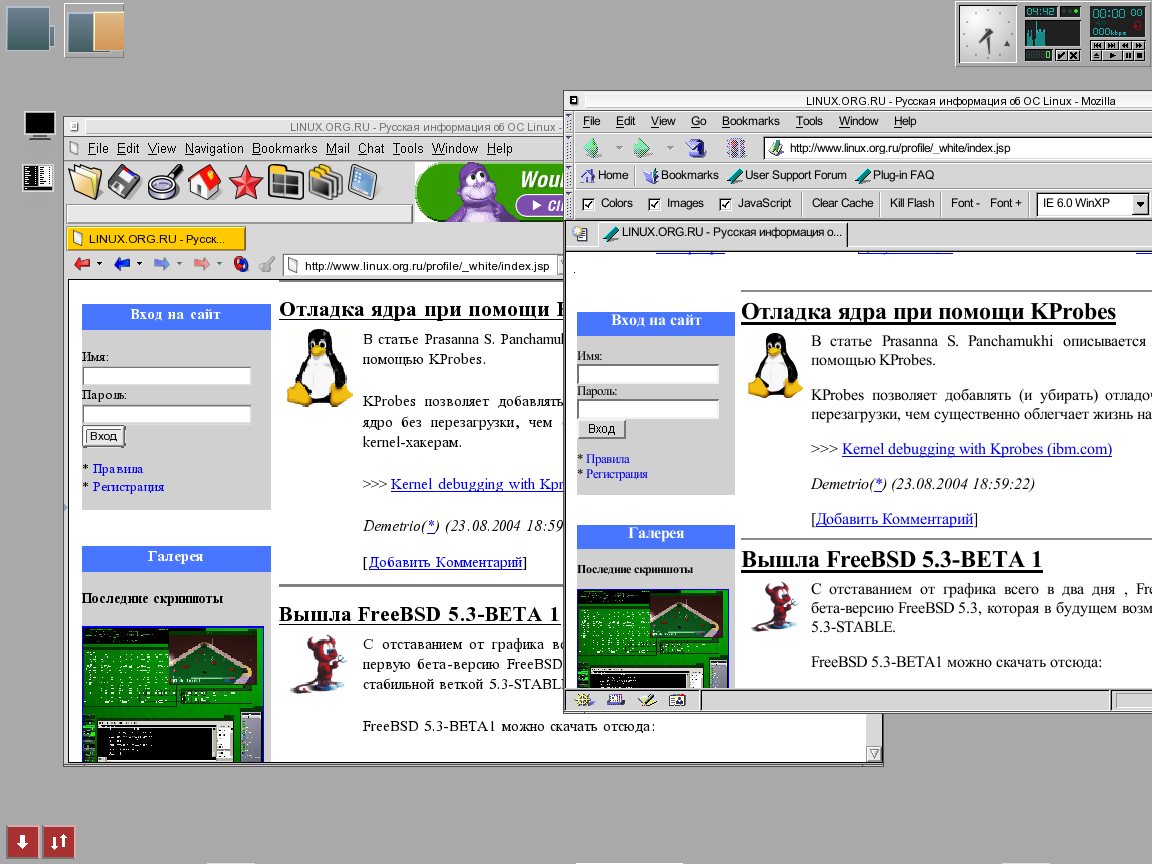Viewport: 1152px width, 864px height.
Task: Click the Address Book icon in Mozilla's status bar
Action: pos(677,701)
